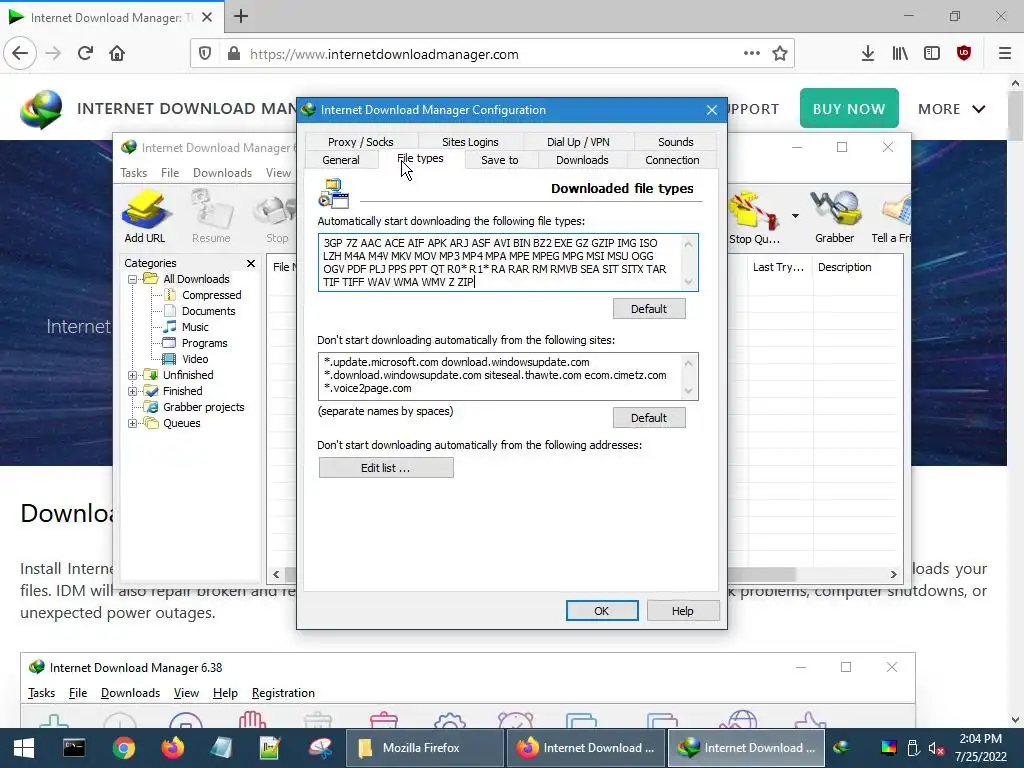The image size is (1024, 768).
Task: Toggle Firefox sidebar icon
Action: pyautogui.click(x=932, y=54)
